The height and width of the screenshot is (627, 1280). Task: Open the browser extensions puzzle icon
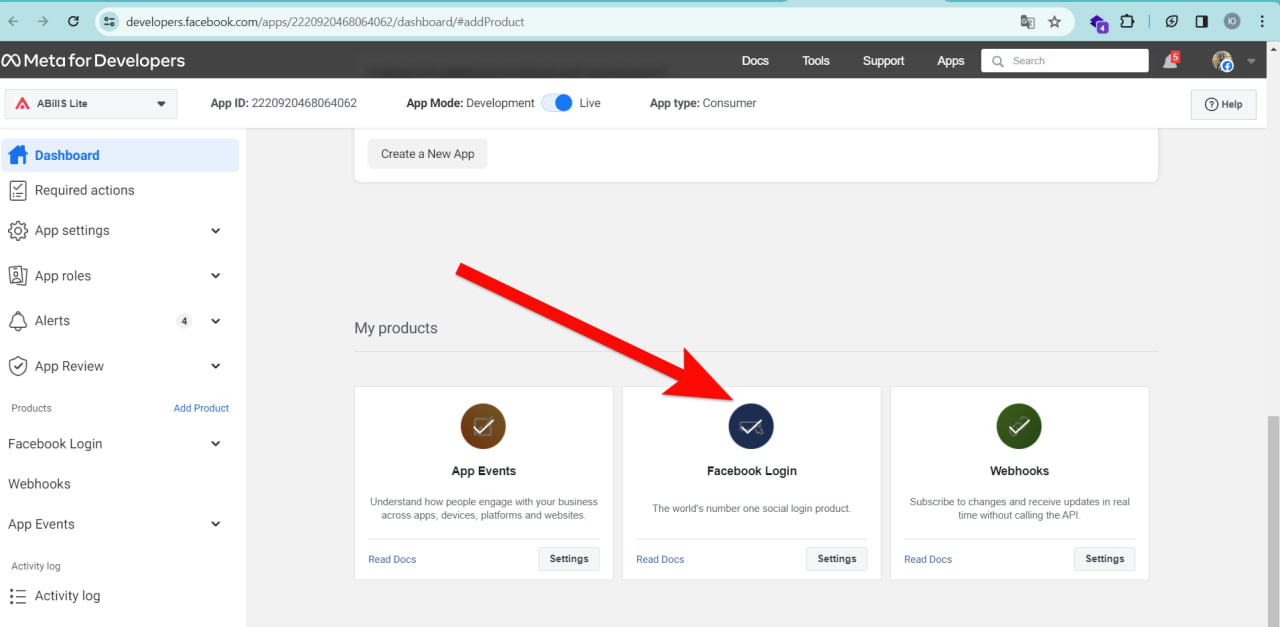point(1127,21)
